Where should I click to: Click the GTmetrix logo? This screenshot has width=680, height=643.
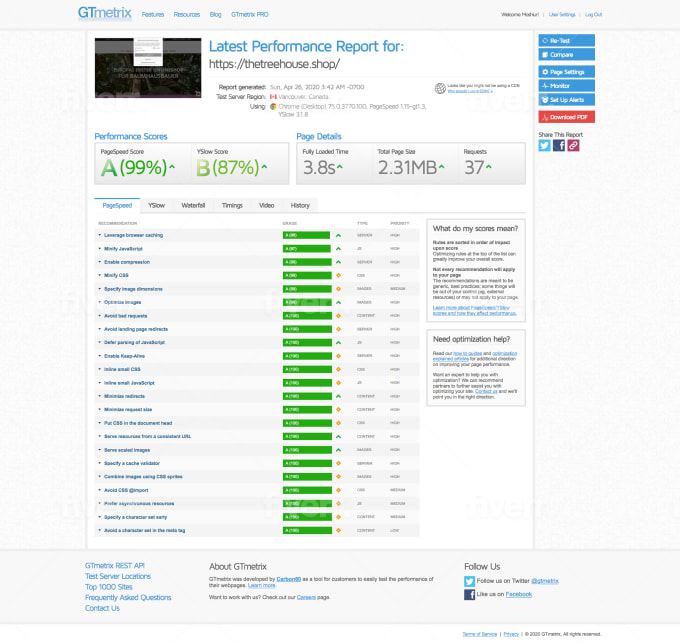(105, 13)
